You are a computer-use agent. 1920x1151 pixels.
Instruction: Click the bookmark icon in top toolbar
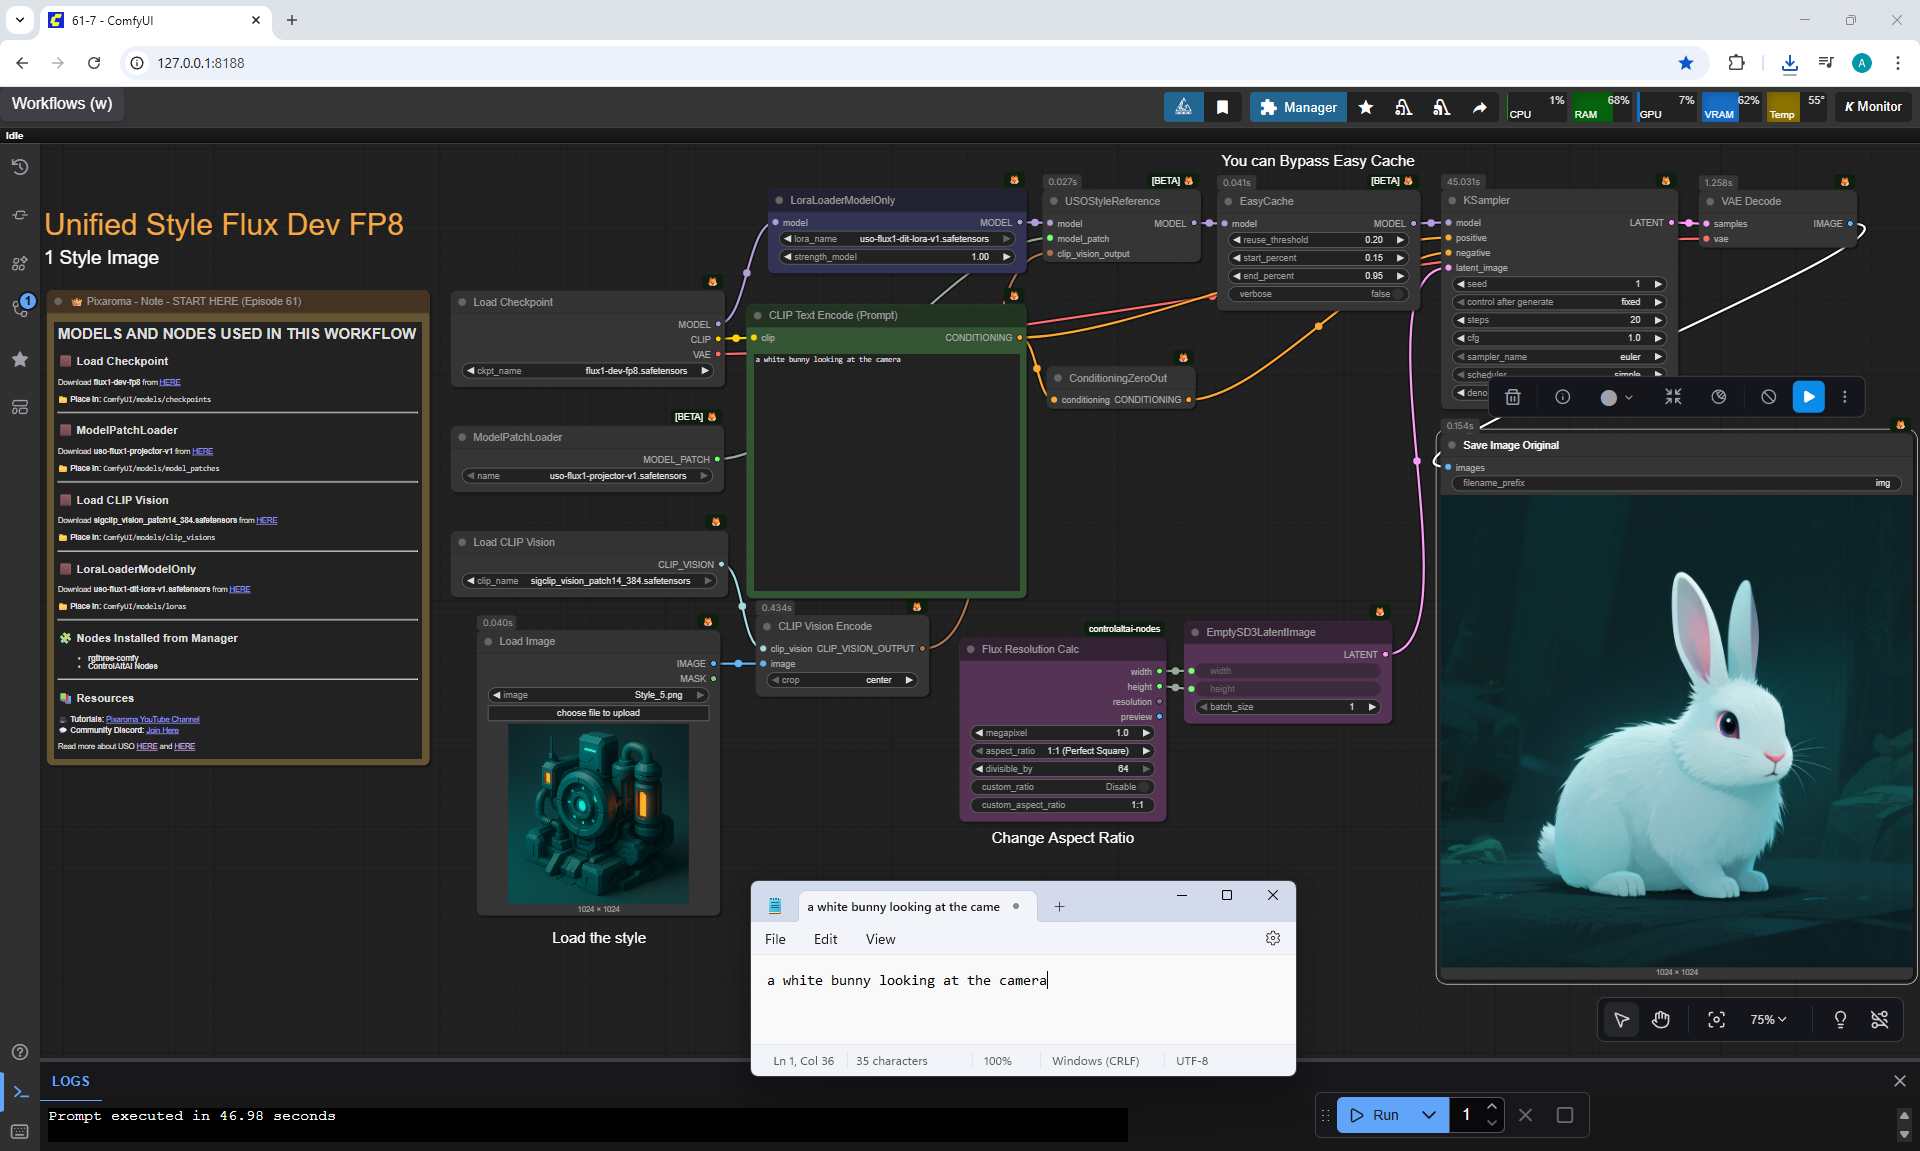[x=1222, y=107]
